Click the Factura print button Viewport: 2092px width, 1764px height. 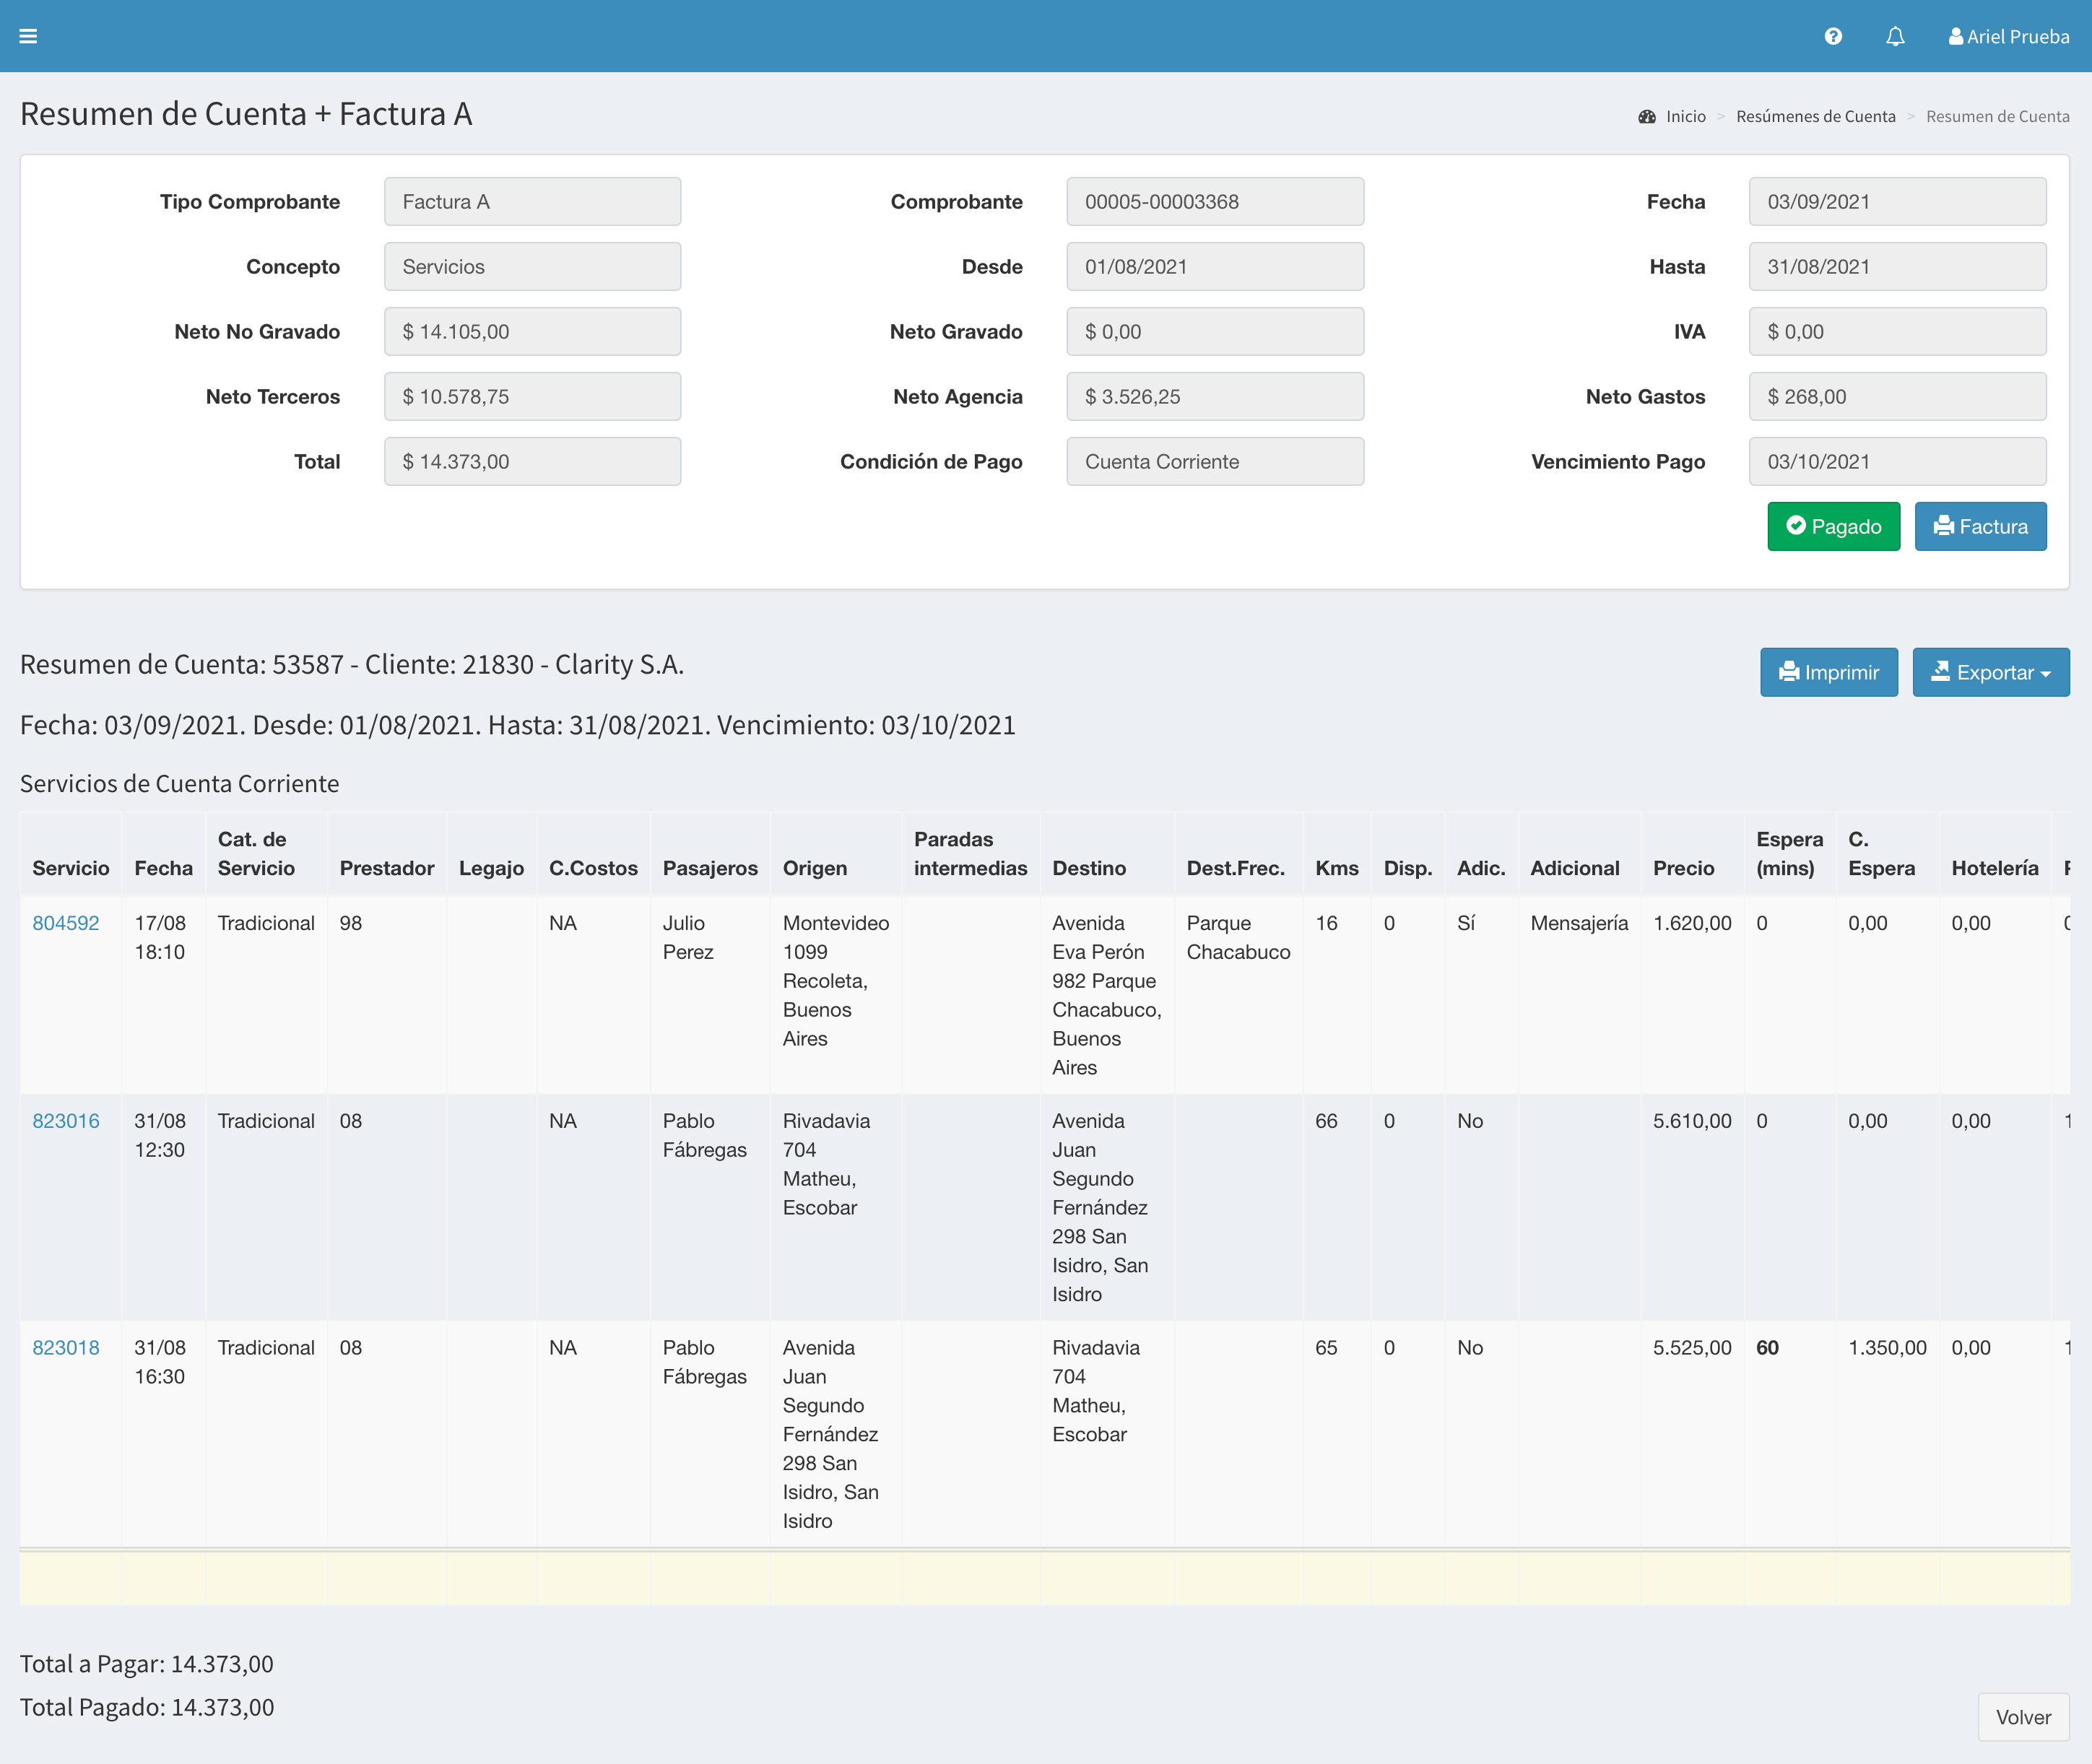[1979, 526]
